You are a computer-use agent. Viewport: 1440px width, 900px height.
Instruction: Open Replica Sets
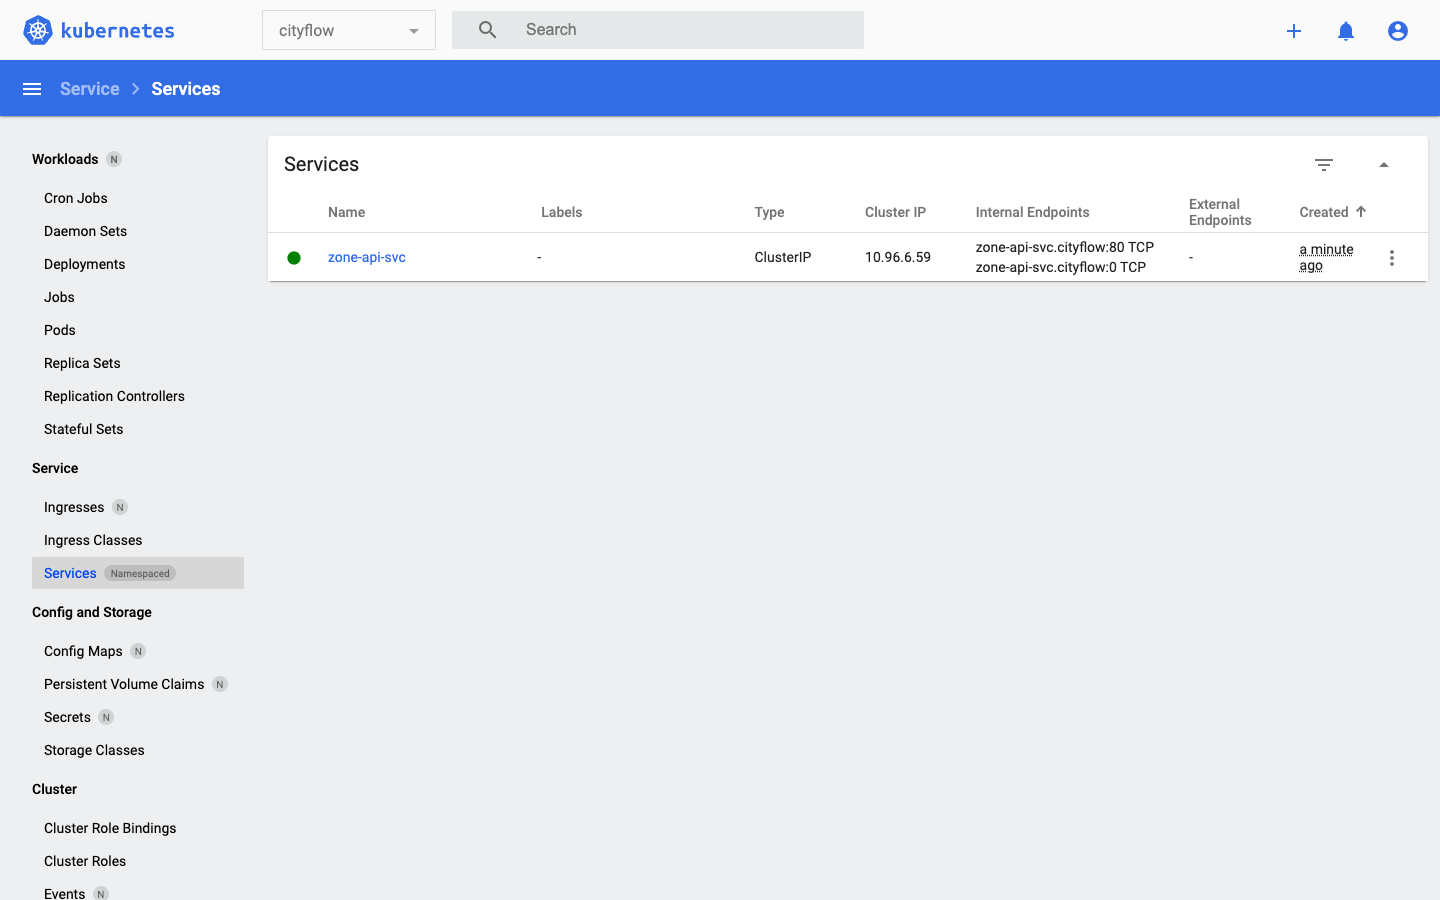[82, 363]
